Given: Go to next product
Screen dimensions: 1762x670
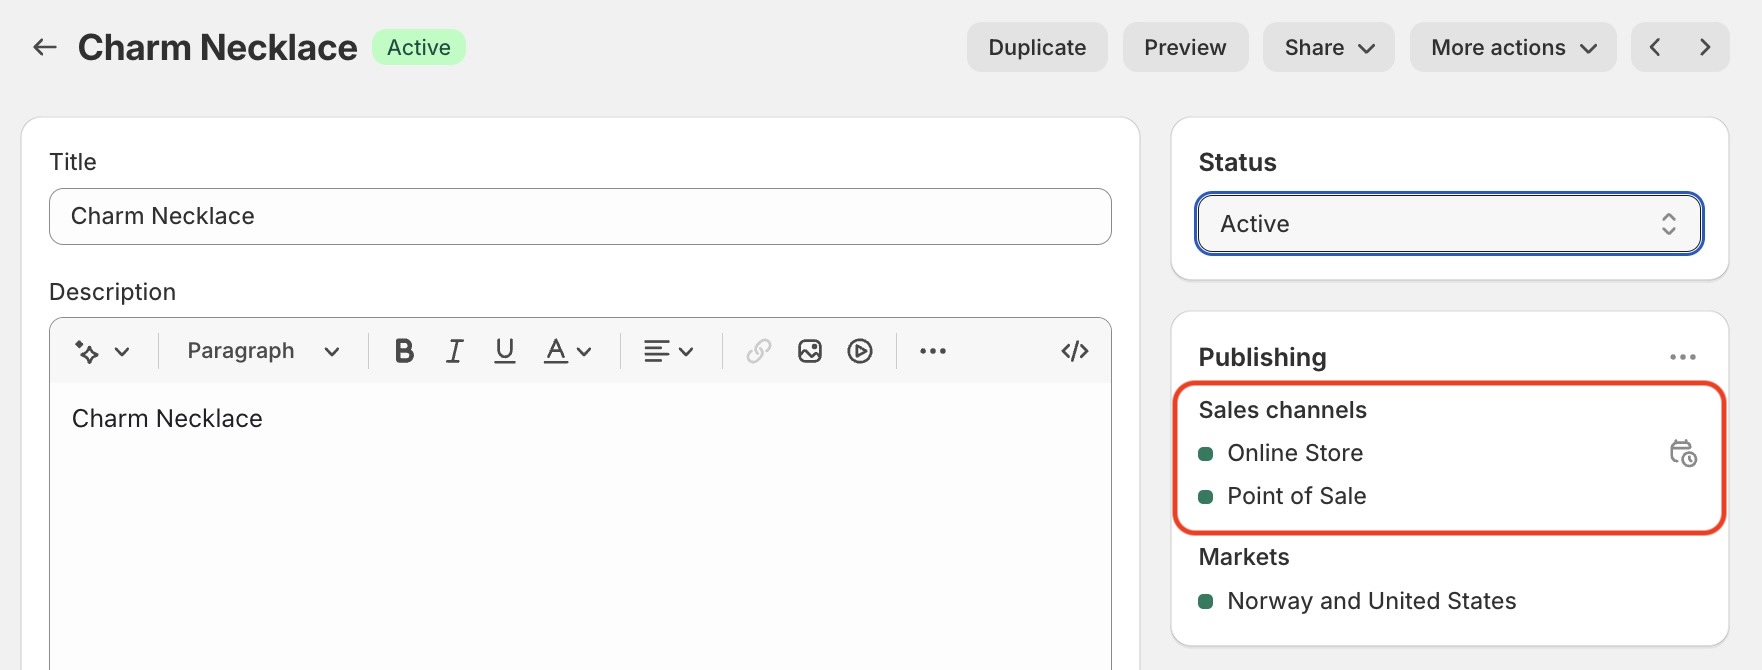Looking at the screenshot, I should pyautogui.click(x=1705, y=47).
